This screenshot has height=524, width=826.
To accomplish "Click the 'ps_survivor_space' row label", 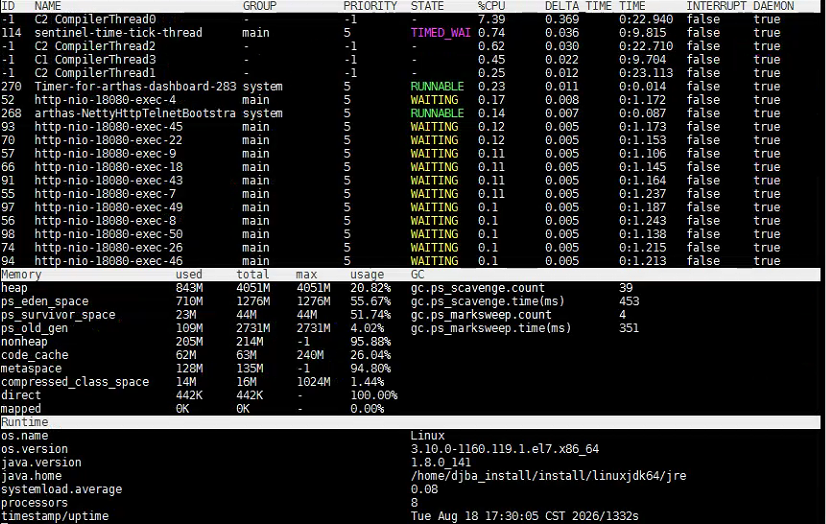I will (x=58, y=315).
